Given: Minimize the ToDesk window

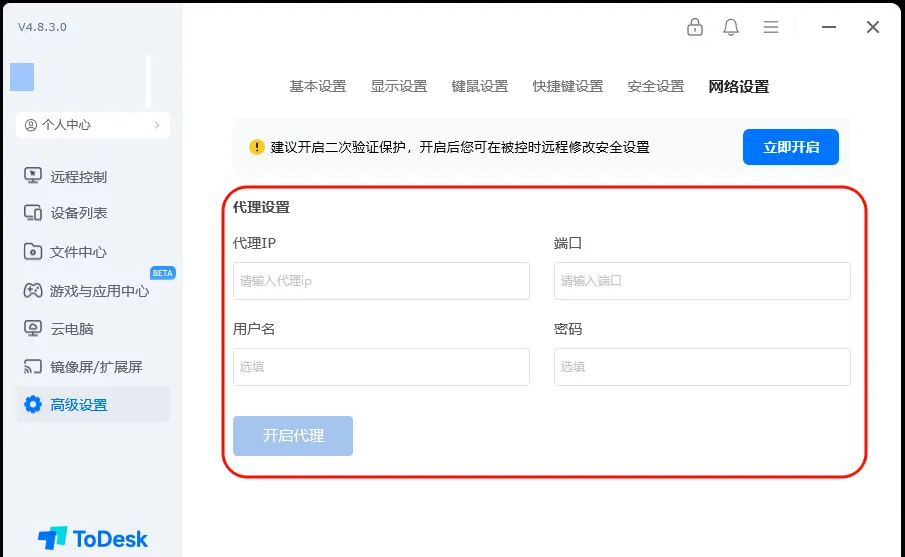Looking at the screenshot, I should 829,27.
